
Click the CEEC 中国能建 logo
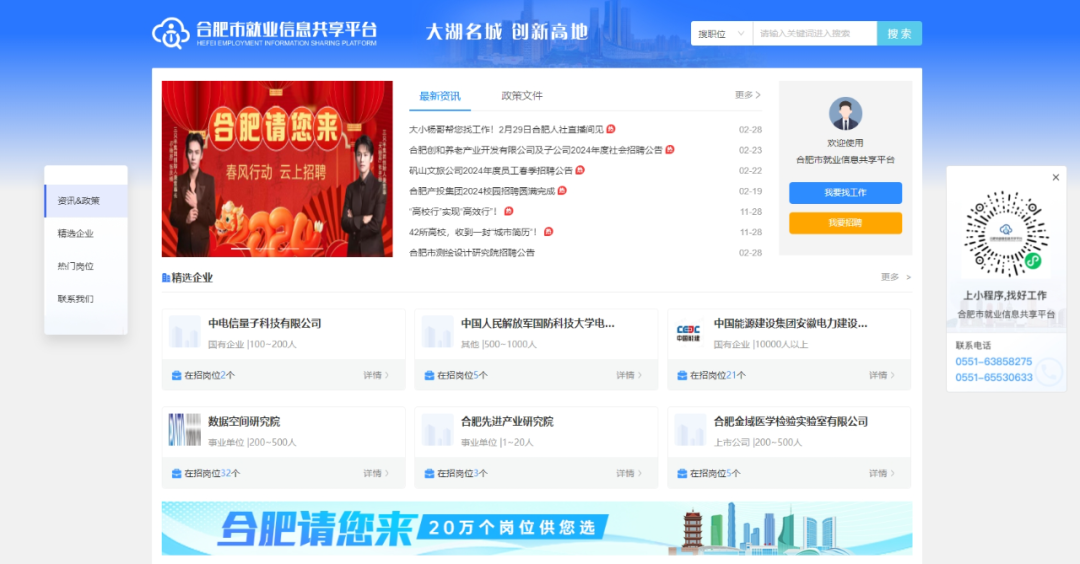(688, 333)
